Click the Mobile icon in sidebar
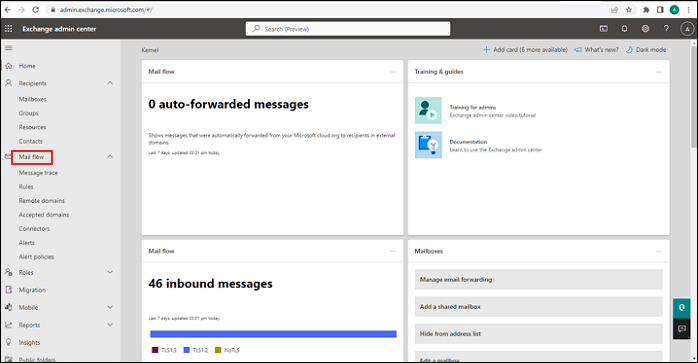Viewport: 698px width, 363px height. click(8, 307)
